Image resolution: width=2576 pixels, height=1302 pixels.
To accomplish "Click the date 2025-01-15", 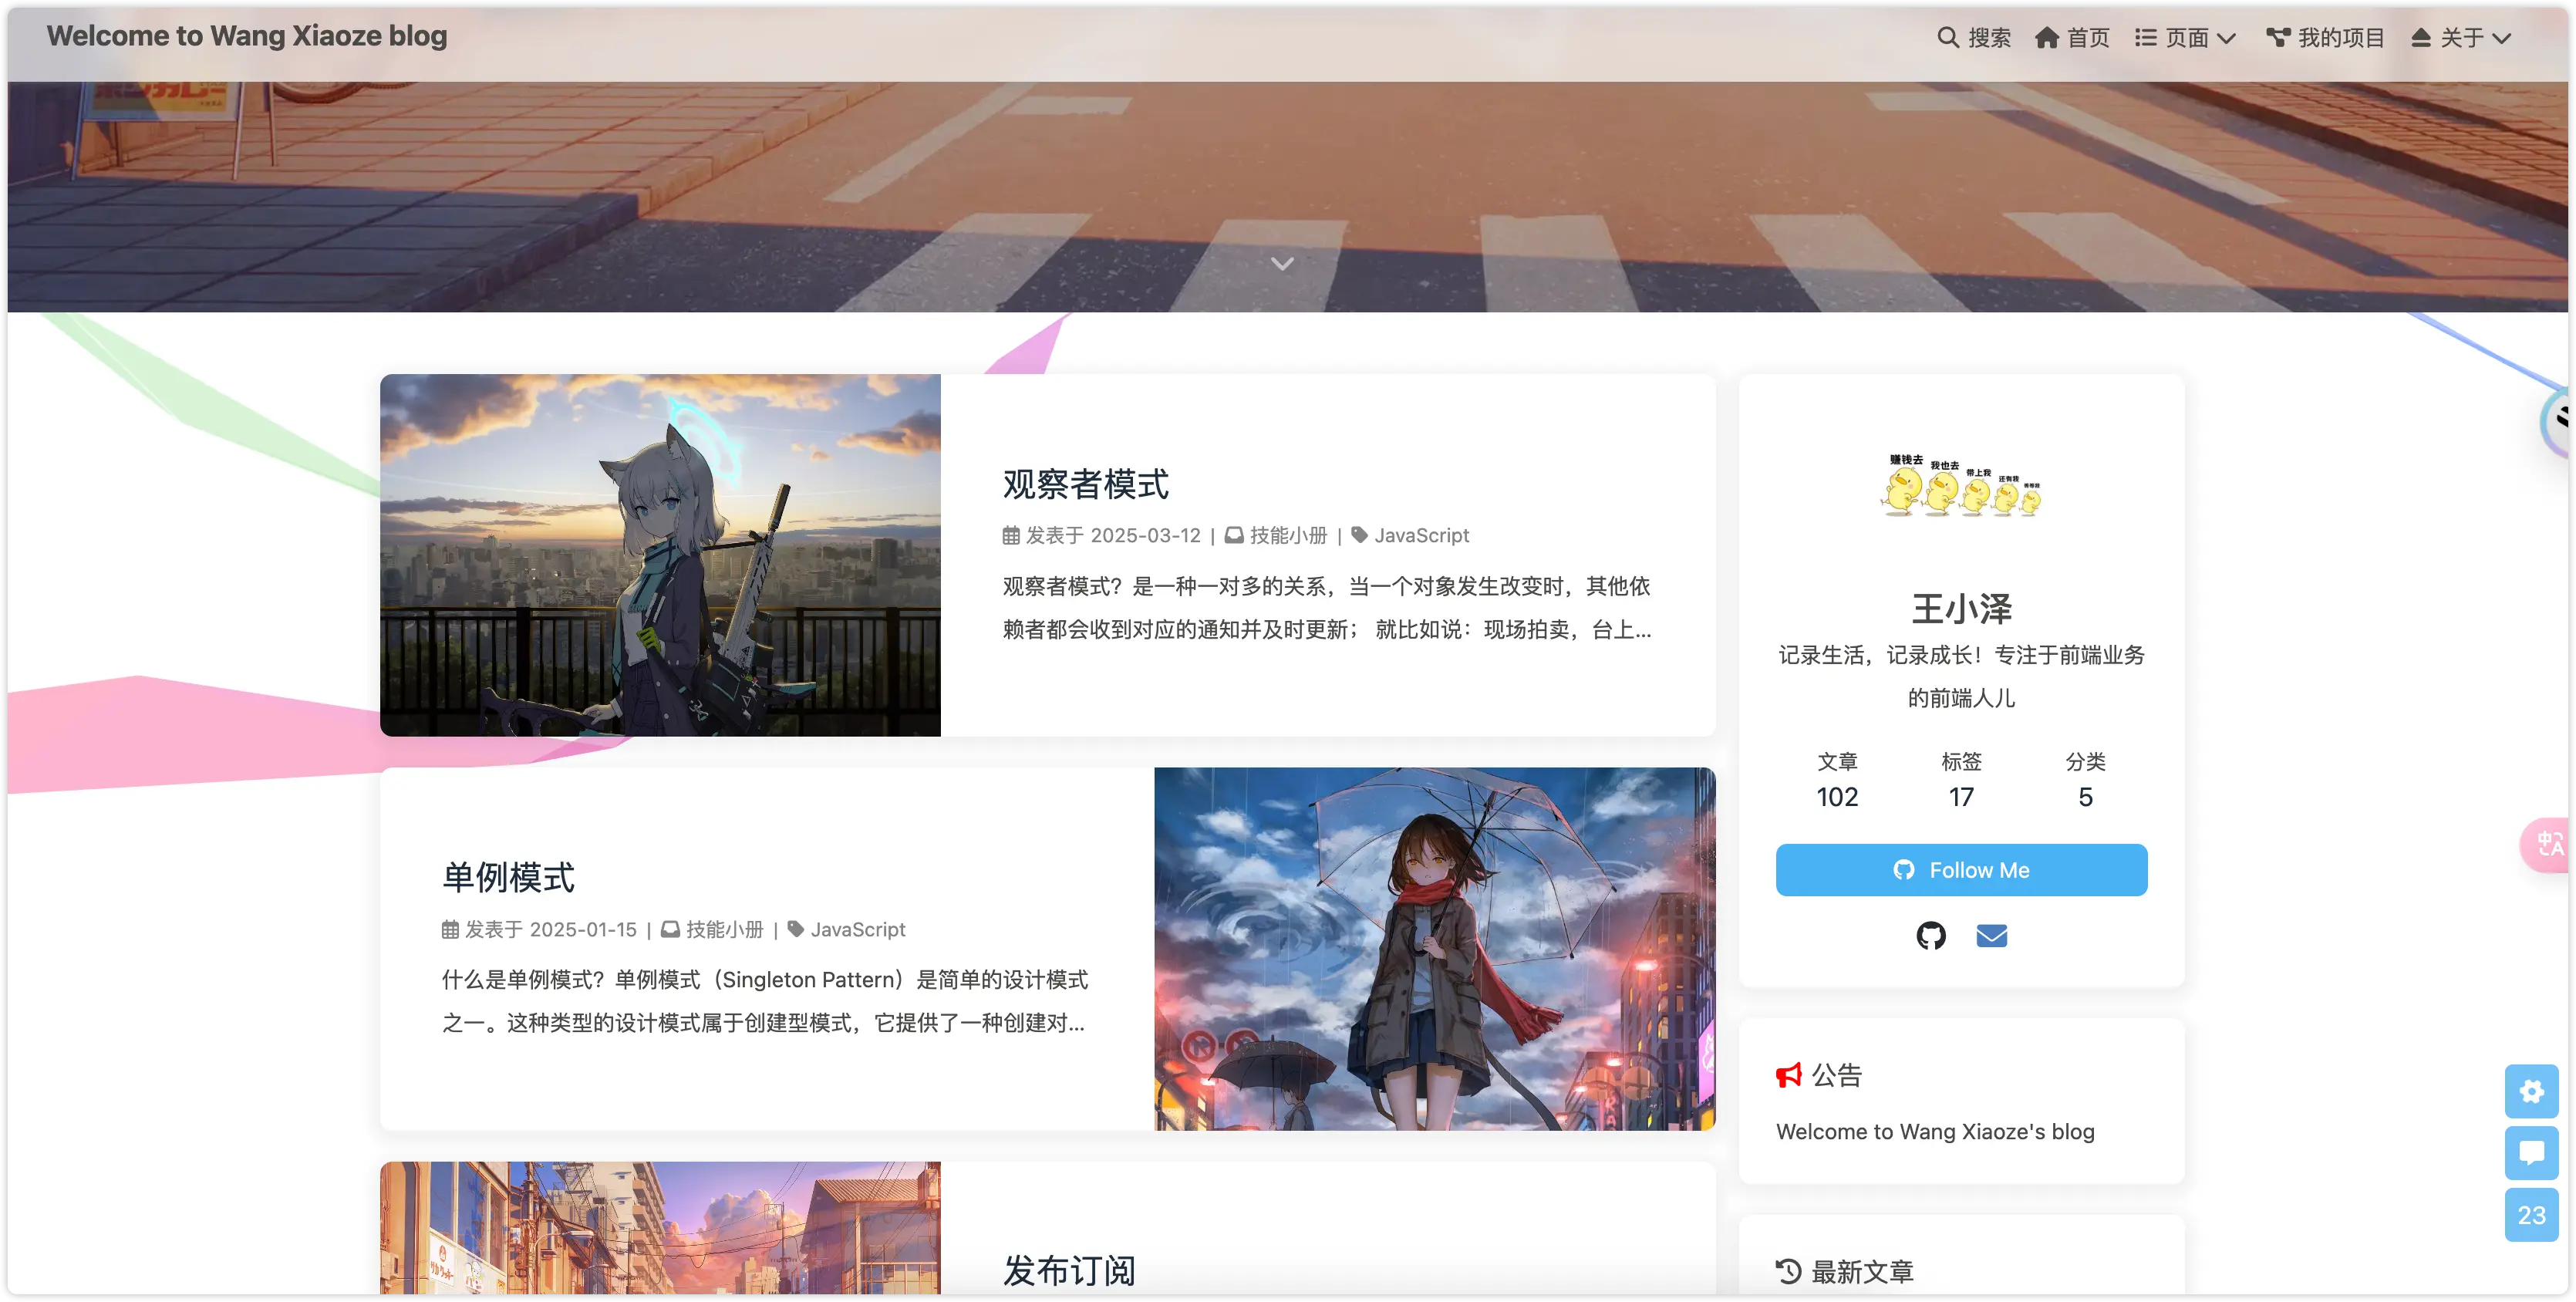I will (583, 929).
